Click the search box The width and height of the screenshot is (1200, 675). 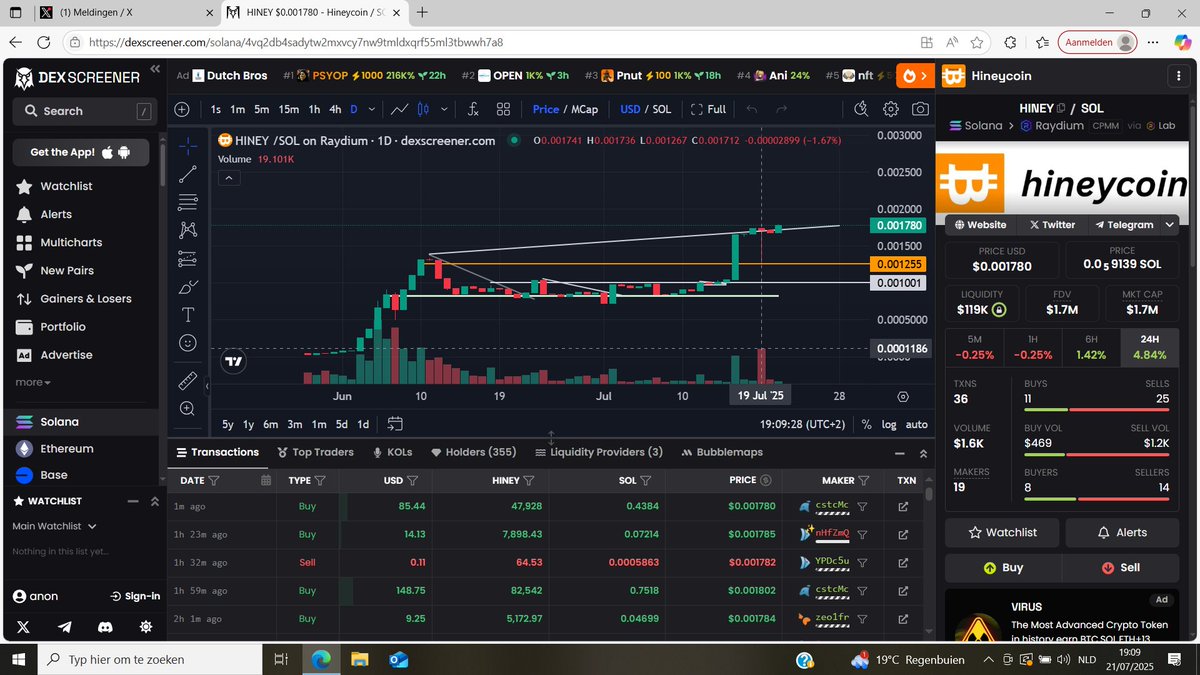point(83,111)
